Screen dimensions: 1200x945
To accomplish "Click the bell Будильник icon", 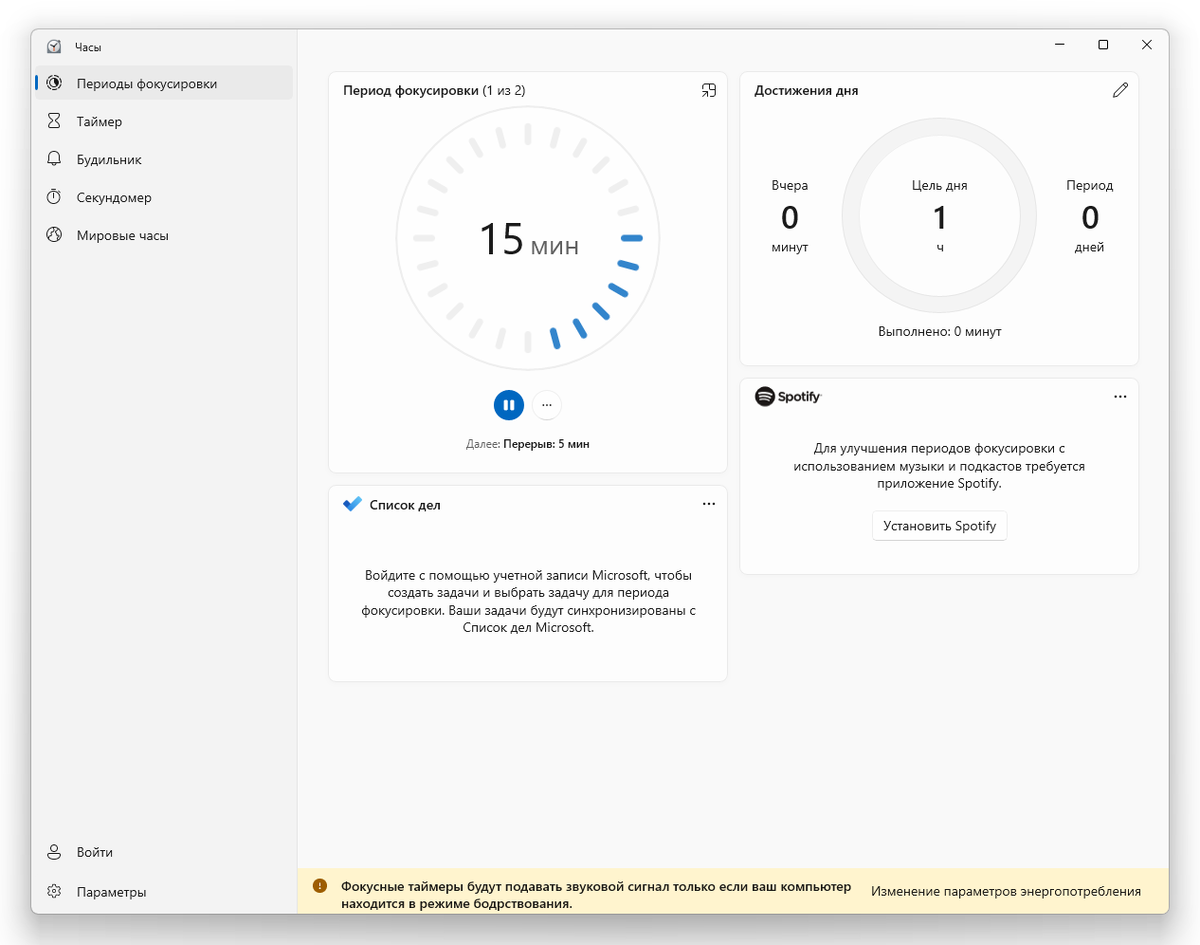I will pos(54,159).
